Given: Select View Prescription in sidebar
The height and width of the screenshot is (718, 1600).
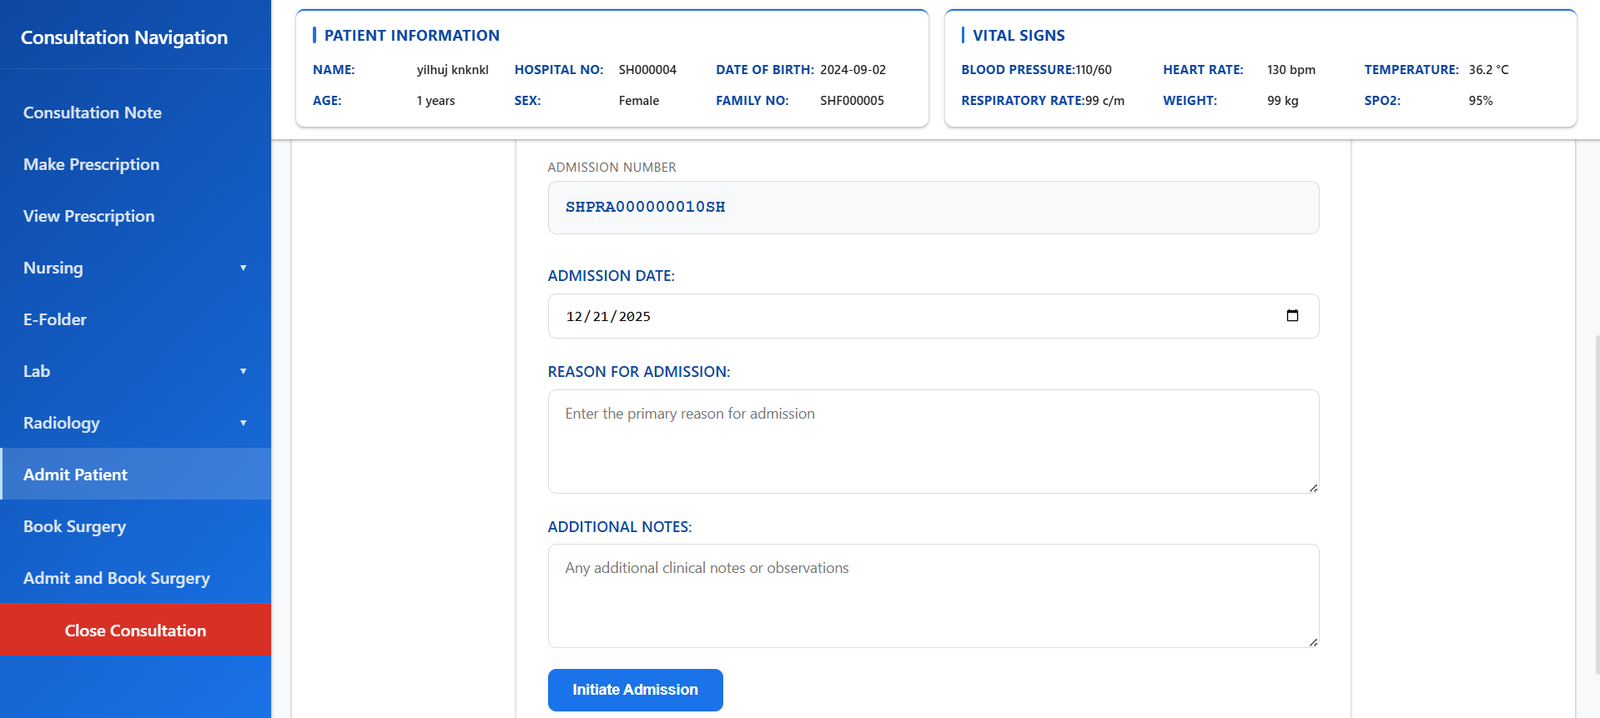Looking at the screenshot, I should click(x=89, y=216).
